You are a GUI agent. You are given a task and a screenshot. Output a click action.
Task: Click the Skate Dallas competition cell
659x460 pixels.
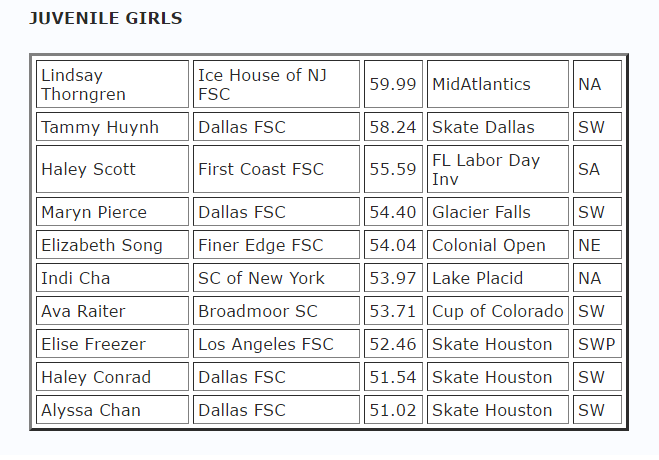point(498,127)
